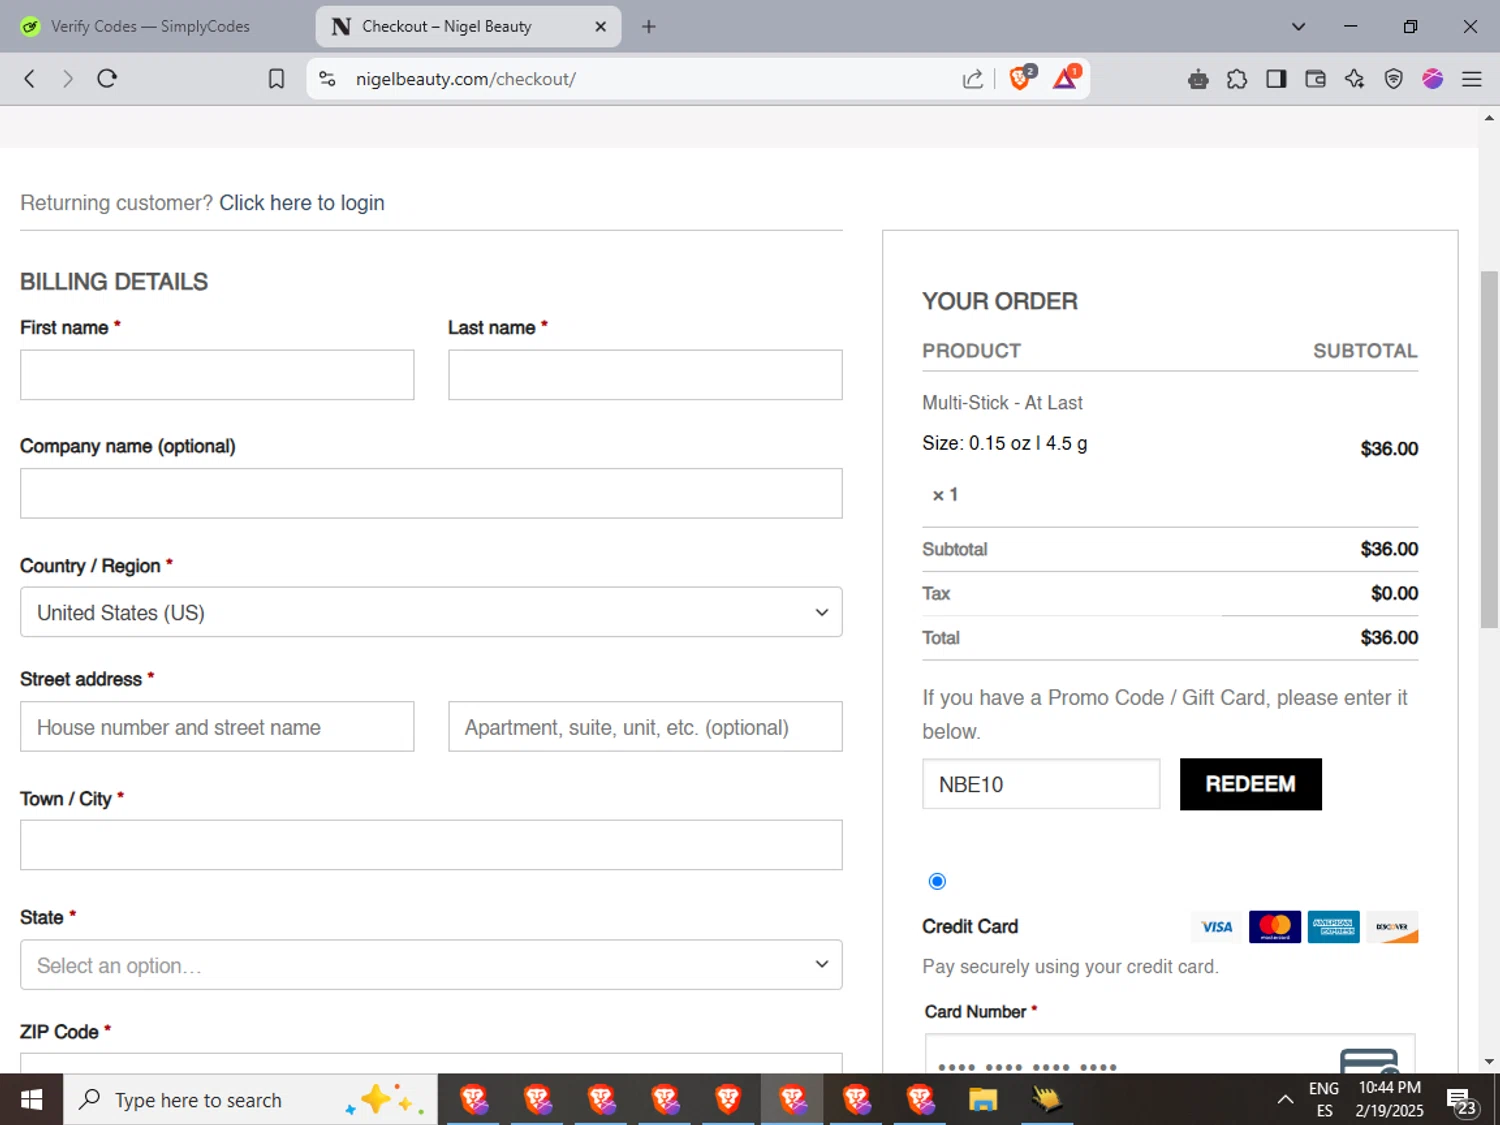Click the American Express logo
Viewport: 1500px width, 1125px height.
click(1334, 927)
